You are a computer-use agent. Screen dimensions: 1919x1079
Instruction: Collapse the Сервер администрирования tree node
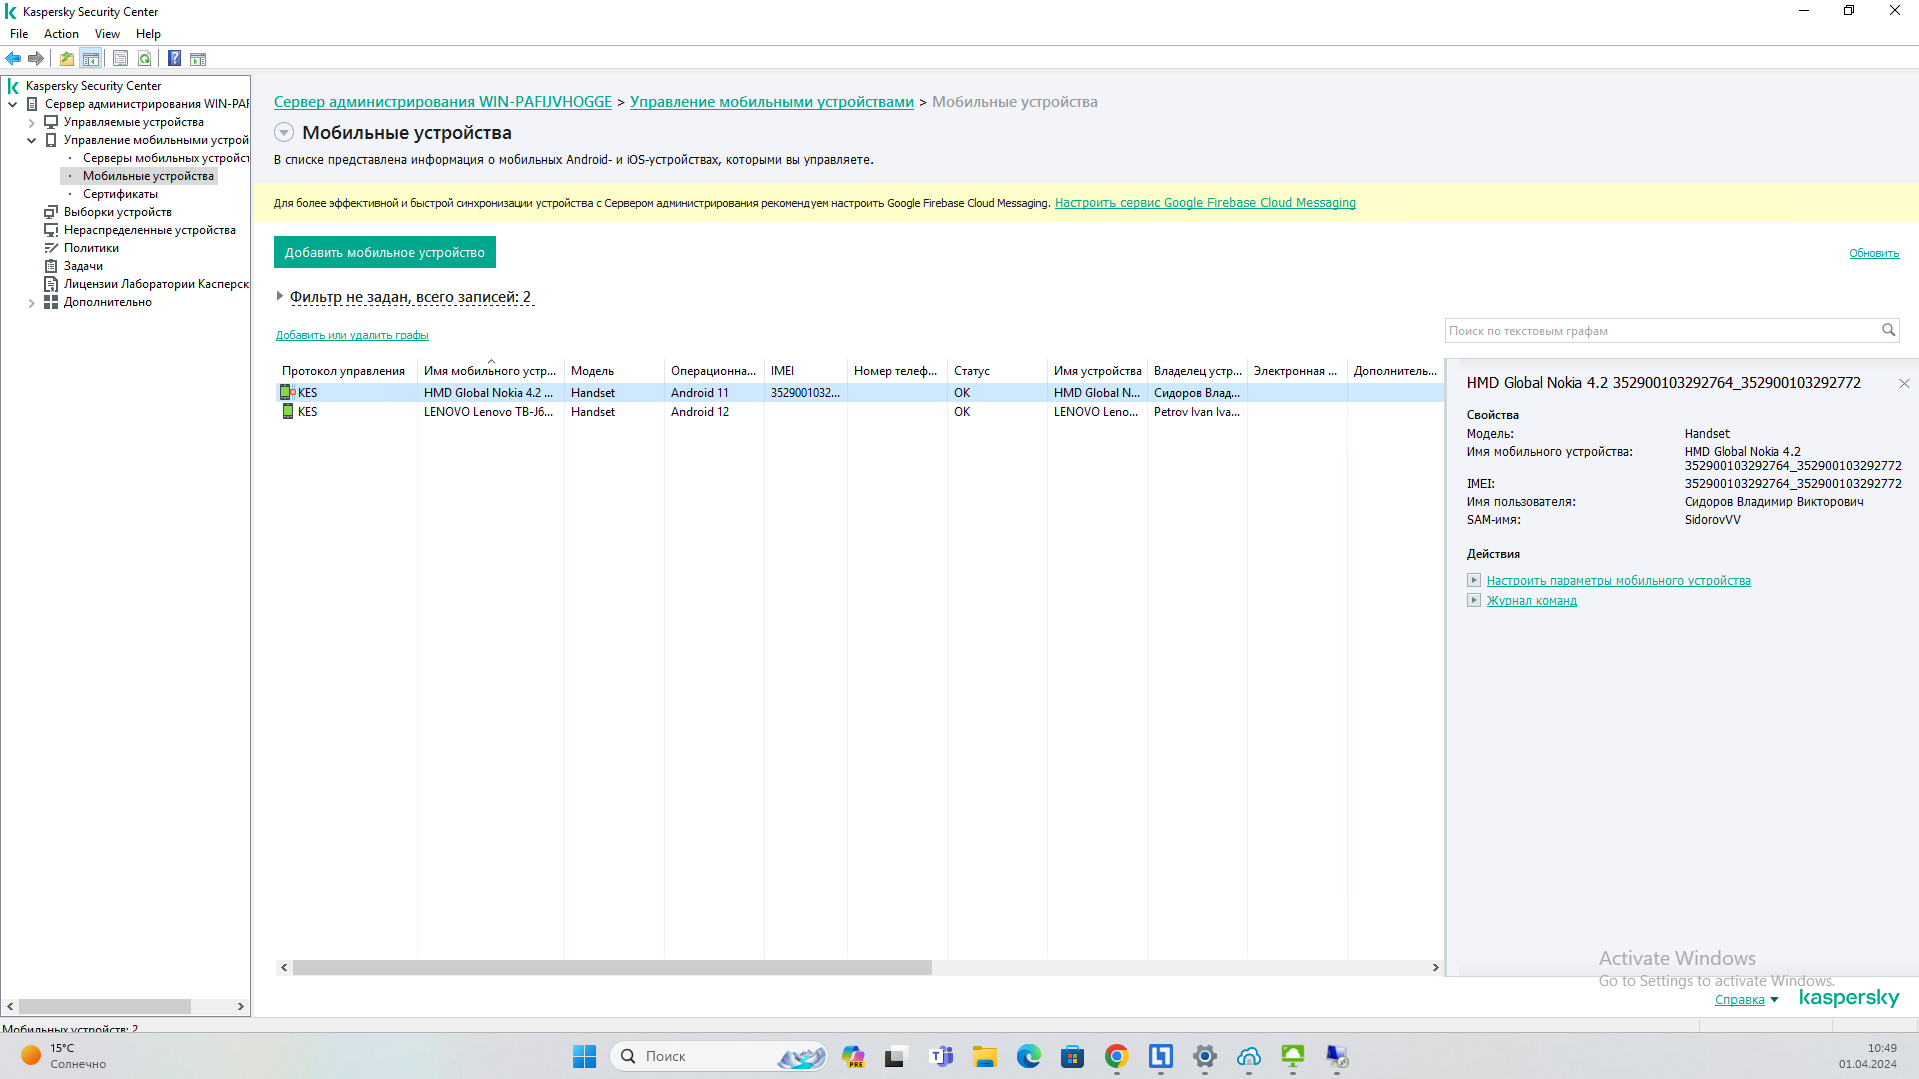[x=13, y=104]
